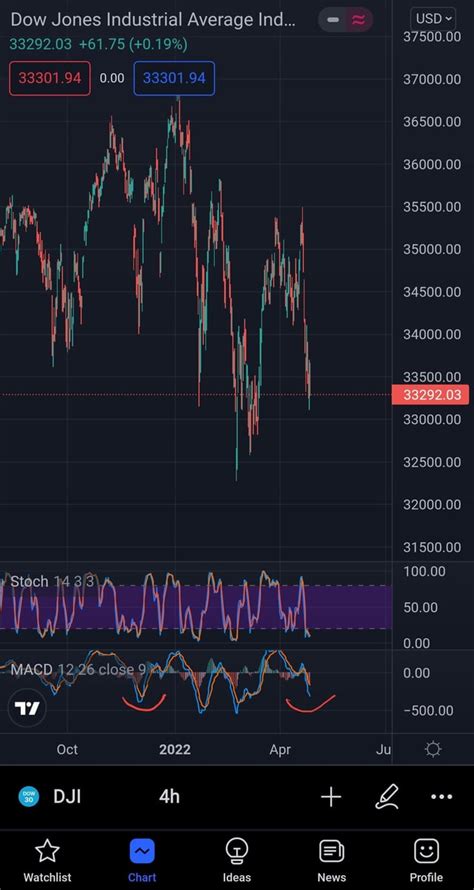Tap the 33292.03 +61.75 (+0.19%) quote line
This screenshot has height=890, width=474.
coord(99,44)
